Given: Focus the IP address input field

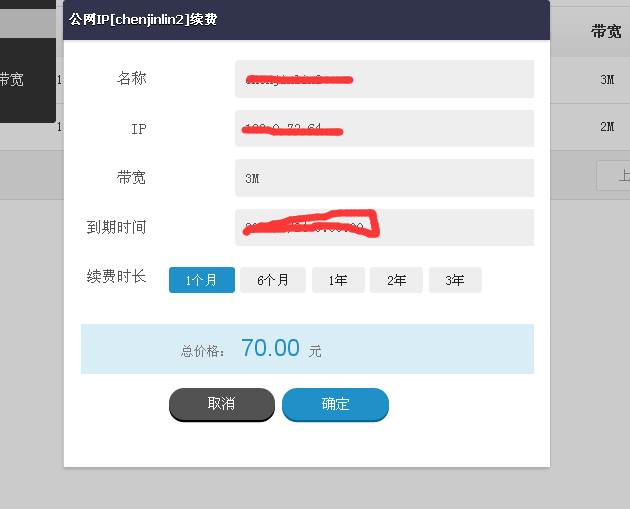Looking at the screenshot, I should tap(384, 129).
